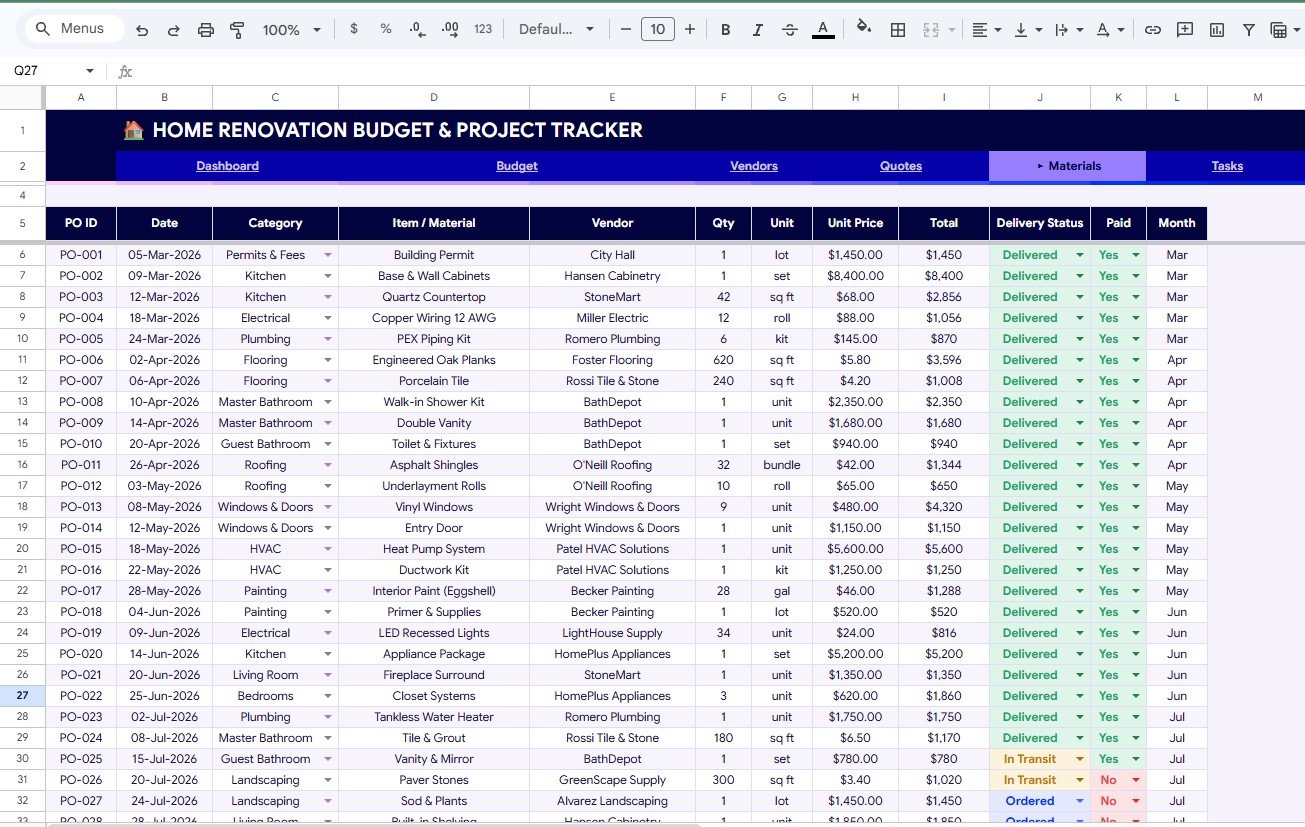This screenshot has width=1305, height=827.
Task: Insert link with chain icon
Action: (1153, 30)
